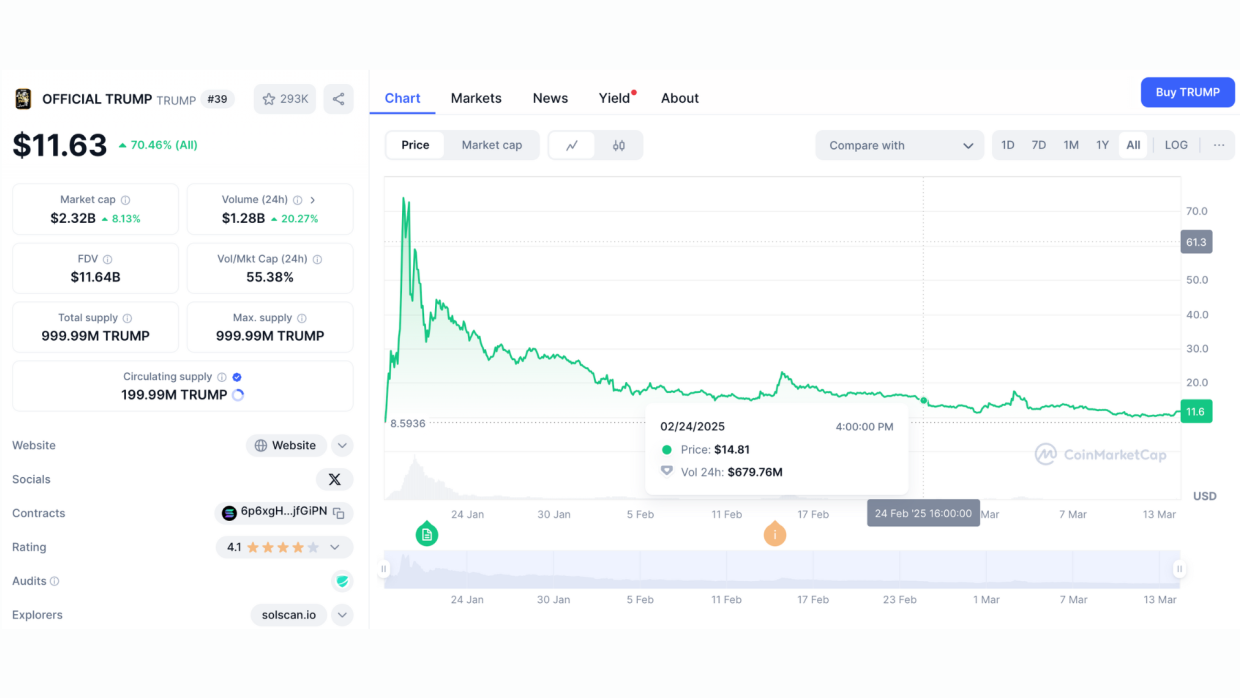
Task: Select the 1D time range
Action: pyautogui.click(x=1008, y=145)
